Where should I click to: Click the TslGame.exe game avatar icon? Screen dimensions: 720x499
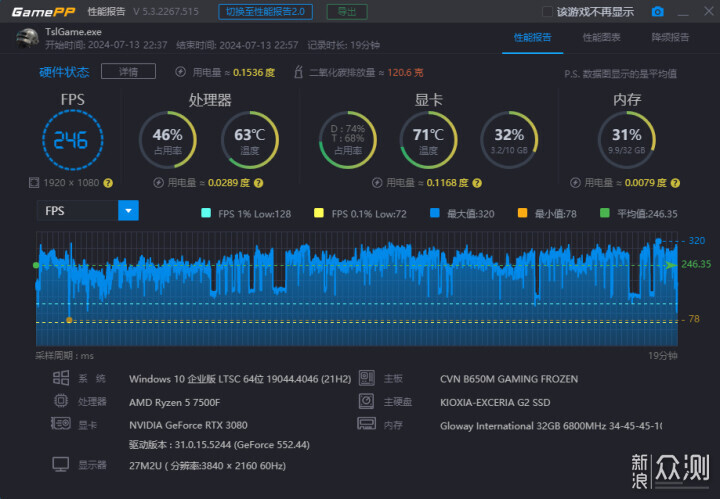27,38
